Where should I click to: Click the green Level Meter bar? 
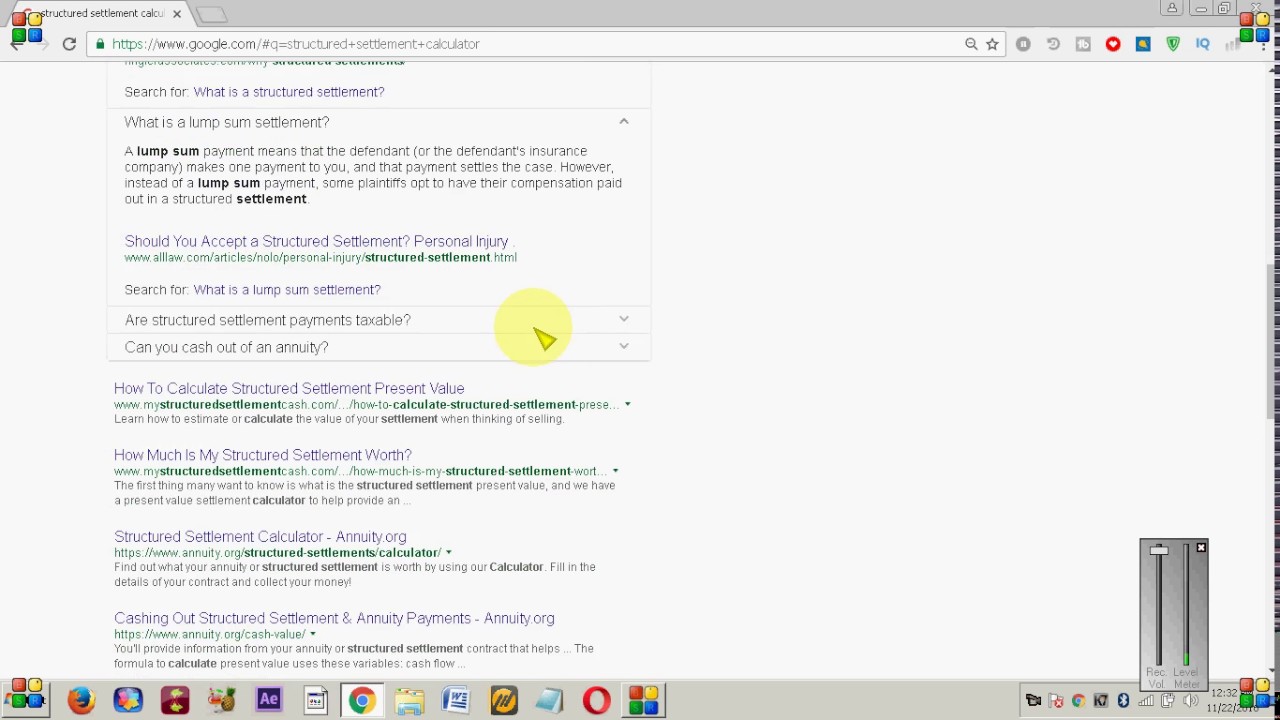coord(1186,659)
